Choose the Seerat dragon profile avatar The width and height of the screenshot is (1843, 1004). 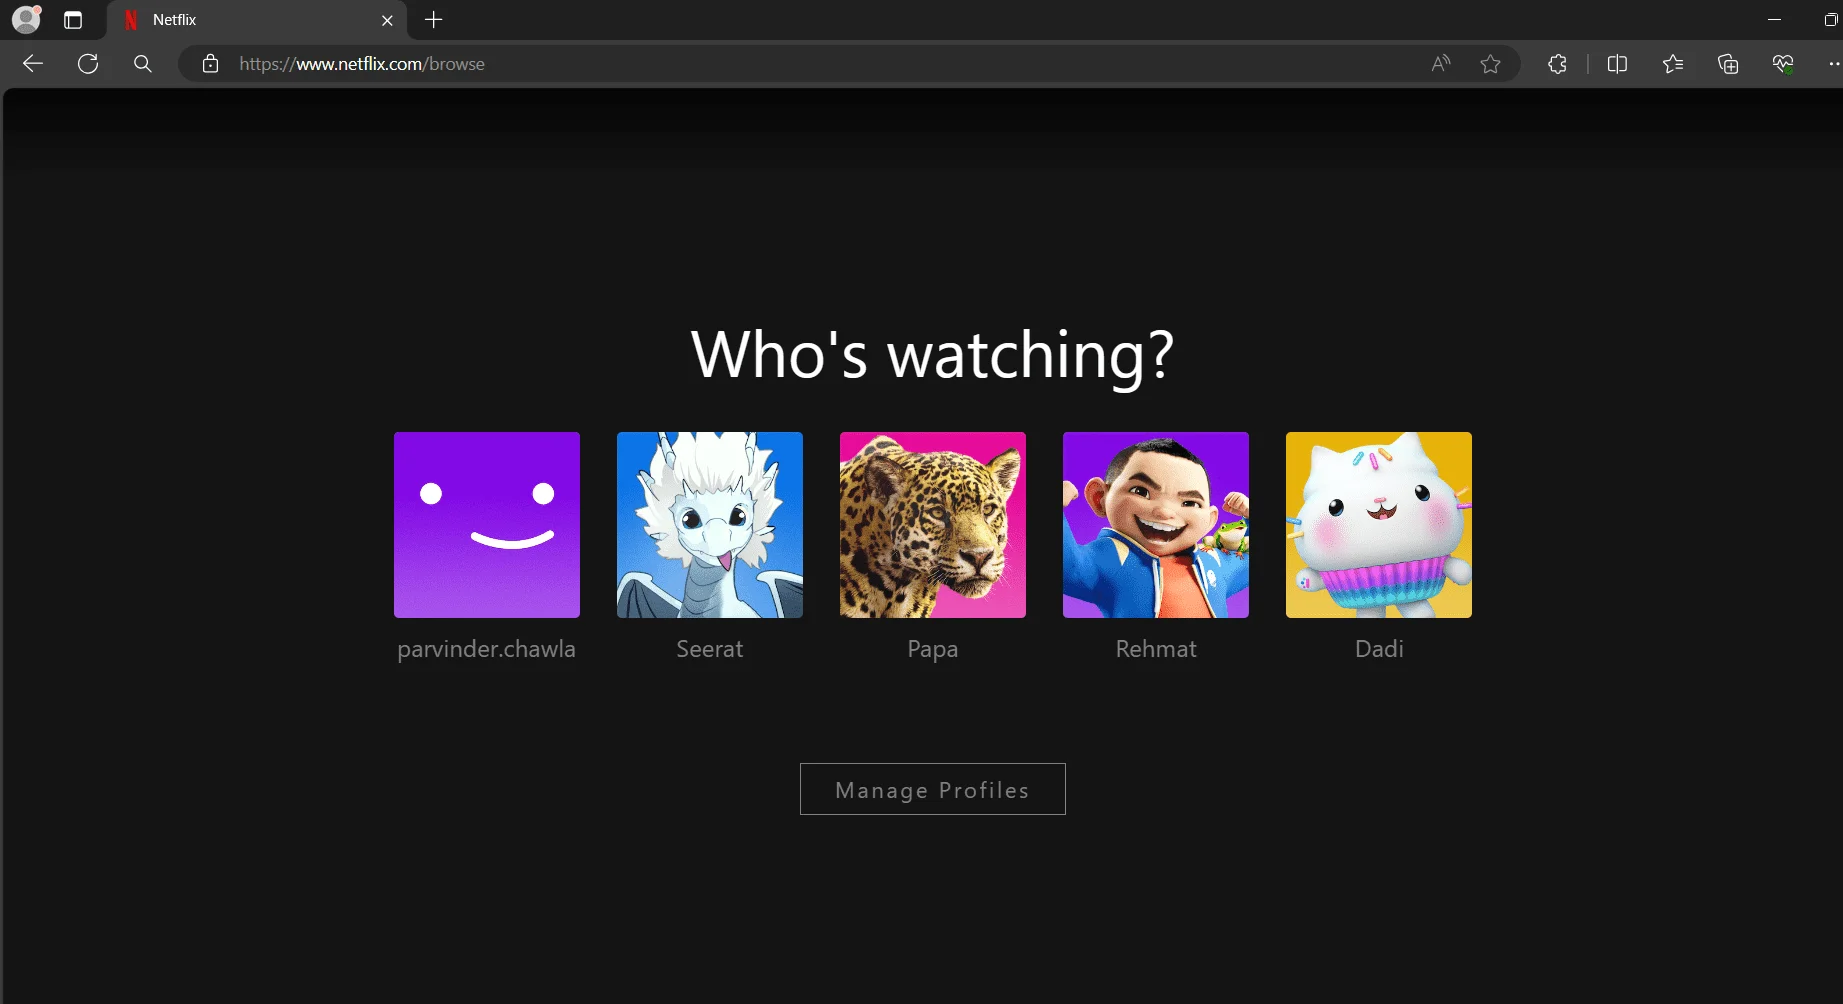coord(710,525)
